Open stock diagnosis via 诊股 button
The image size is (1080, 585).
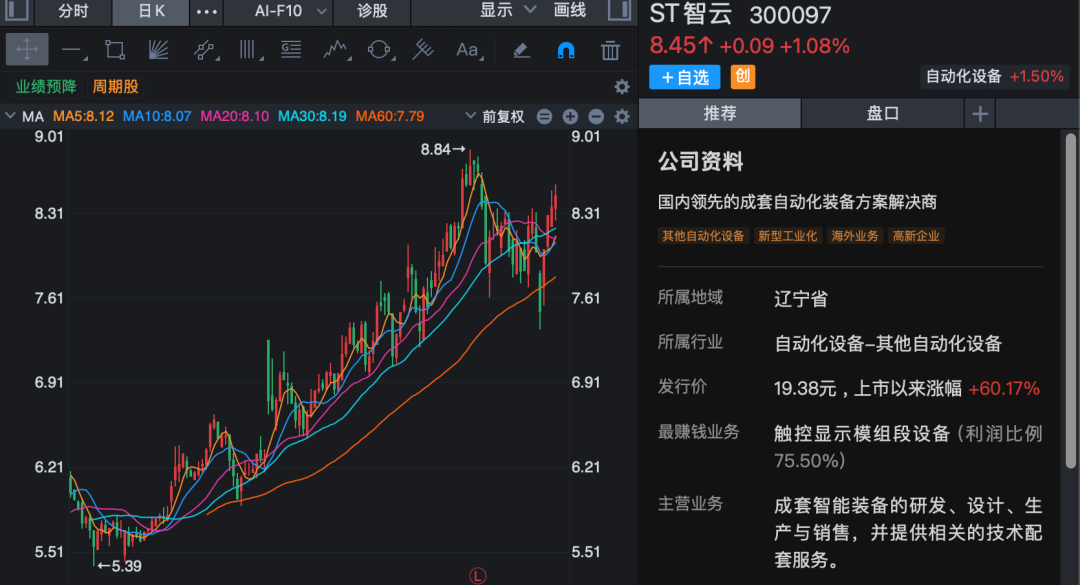tap(375, 13)
